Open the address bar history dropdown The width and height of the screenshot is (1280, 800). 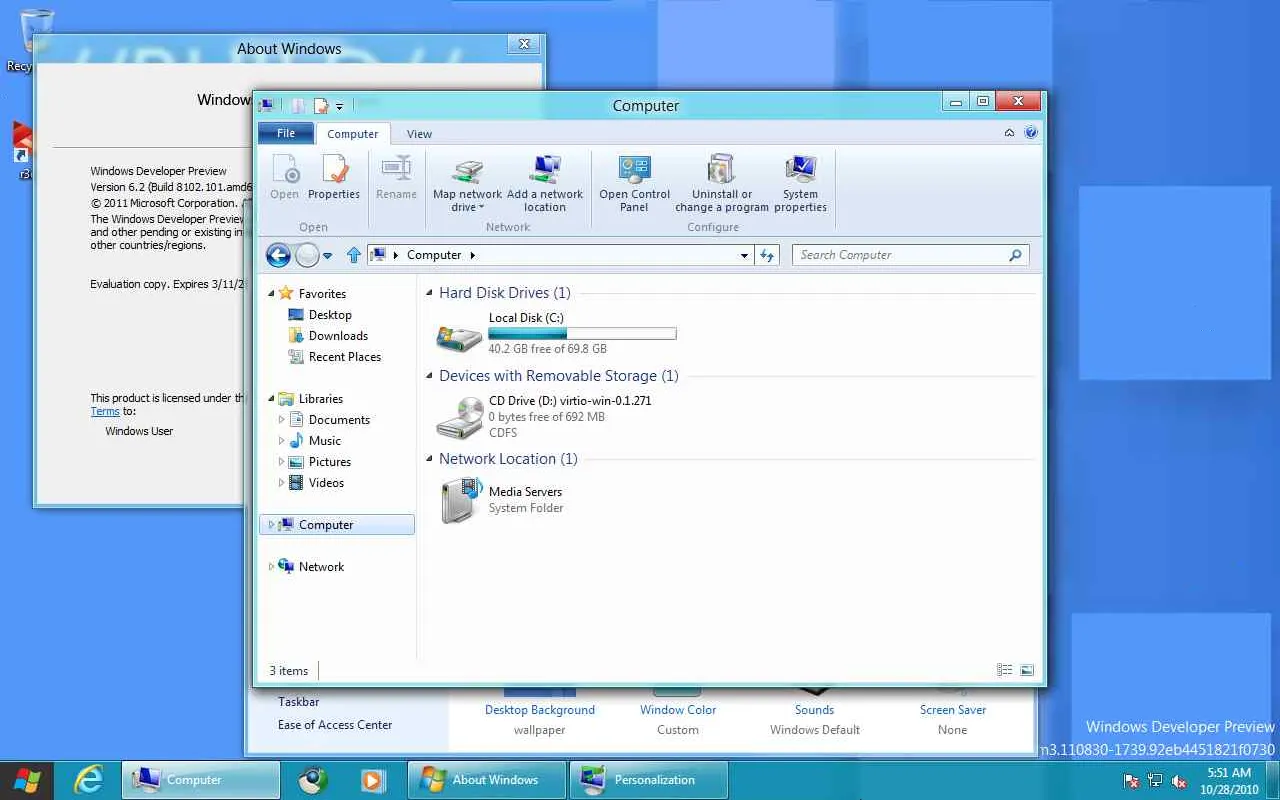744,256
